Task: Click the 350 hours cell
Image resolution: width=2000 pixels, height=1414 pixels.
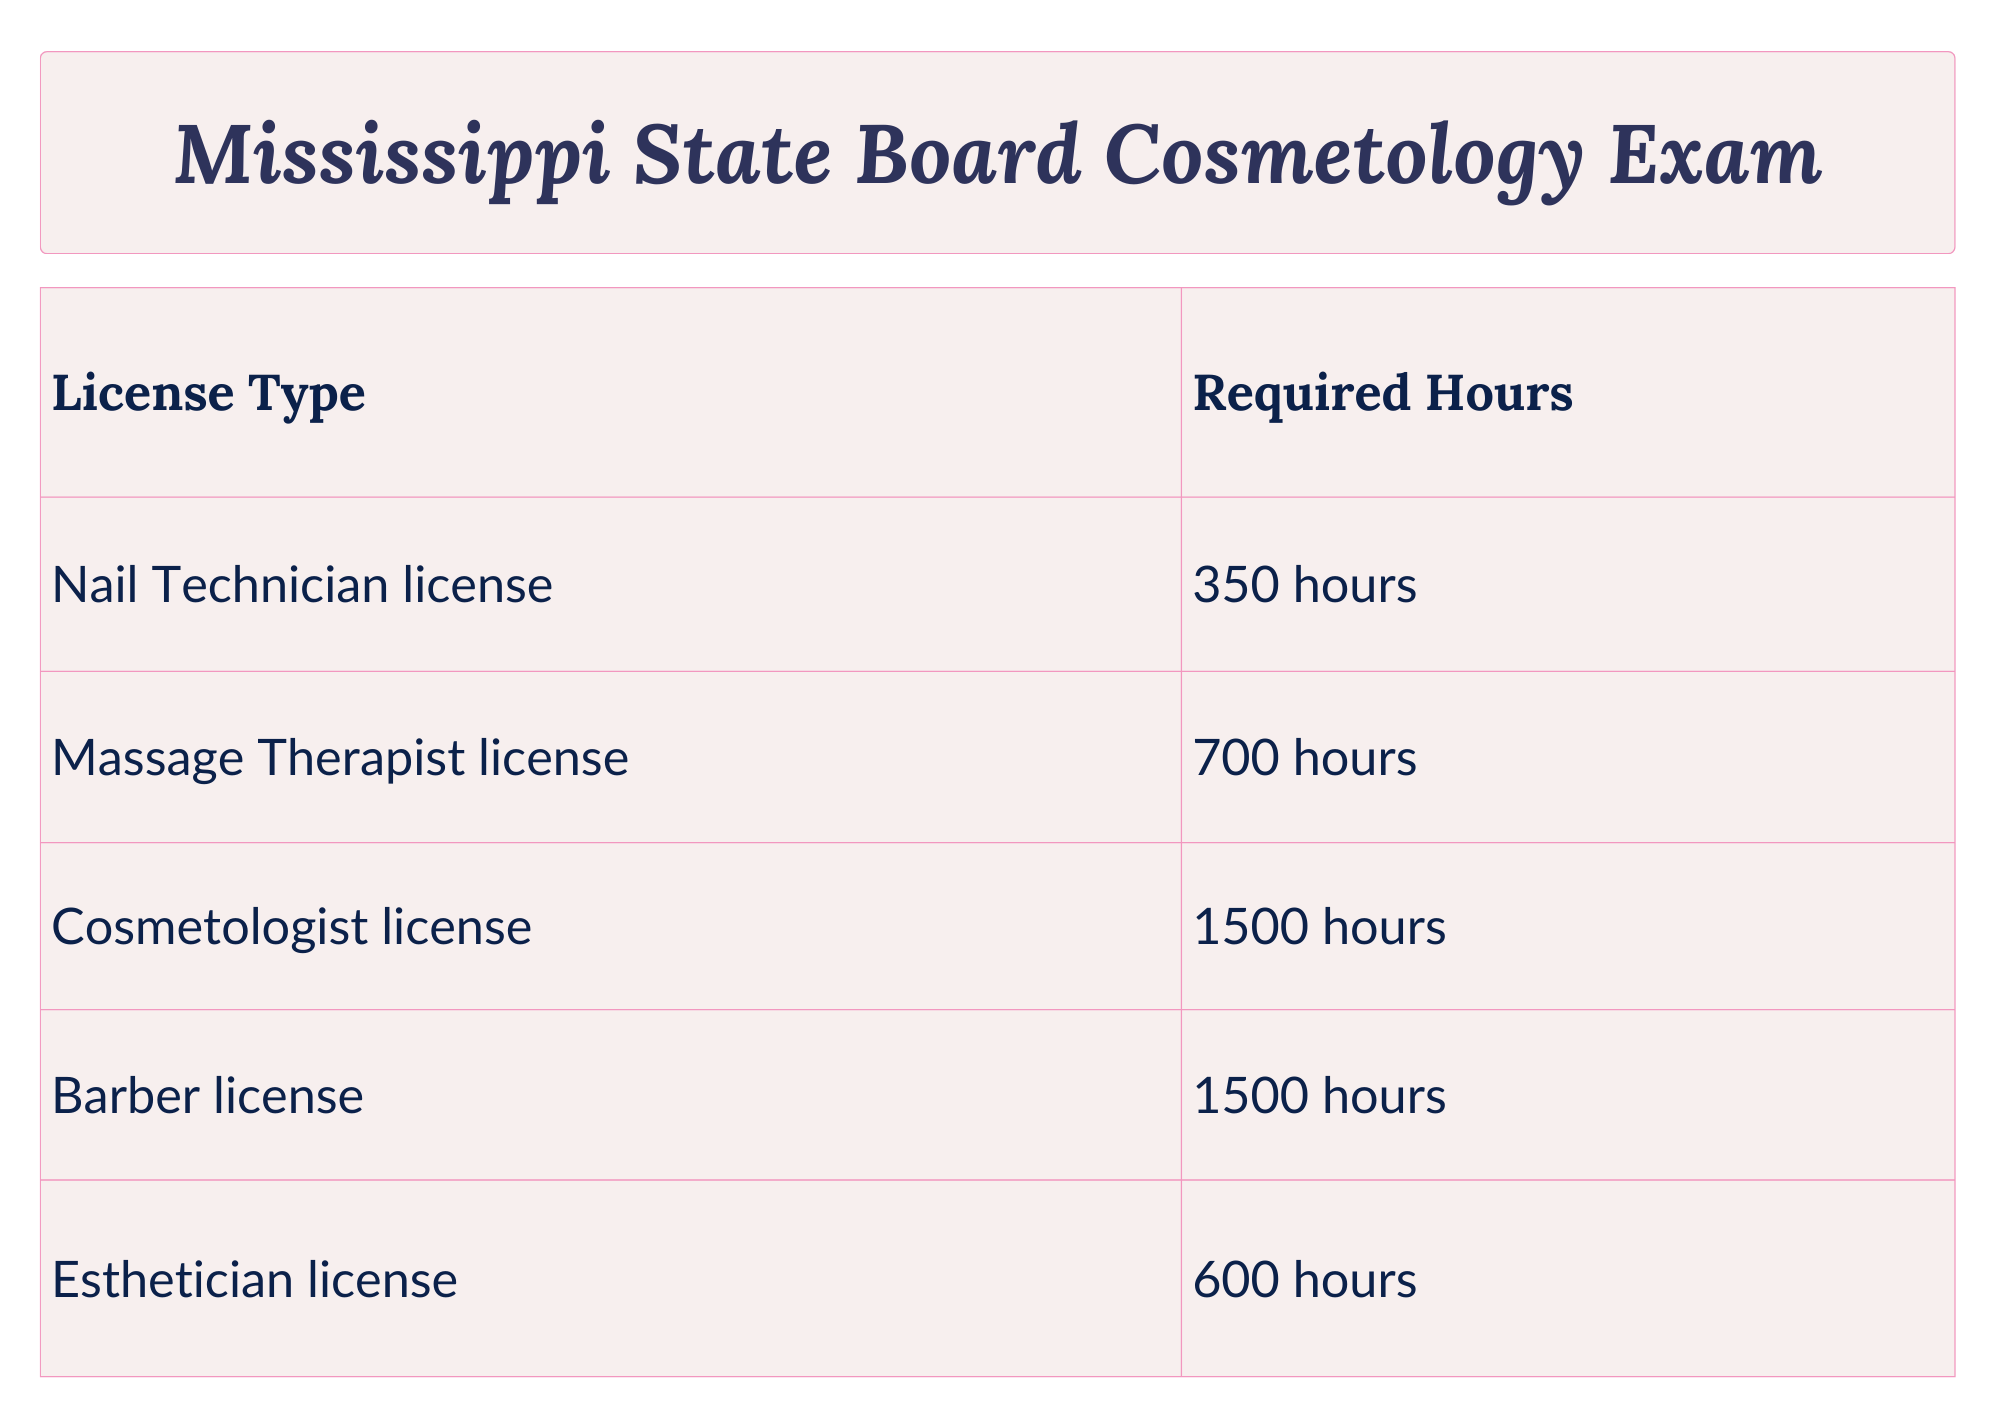Action: click(1567, 584)
